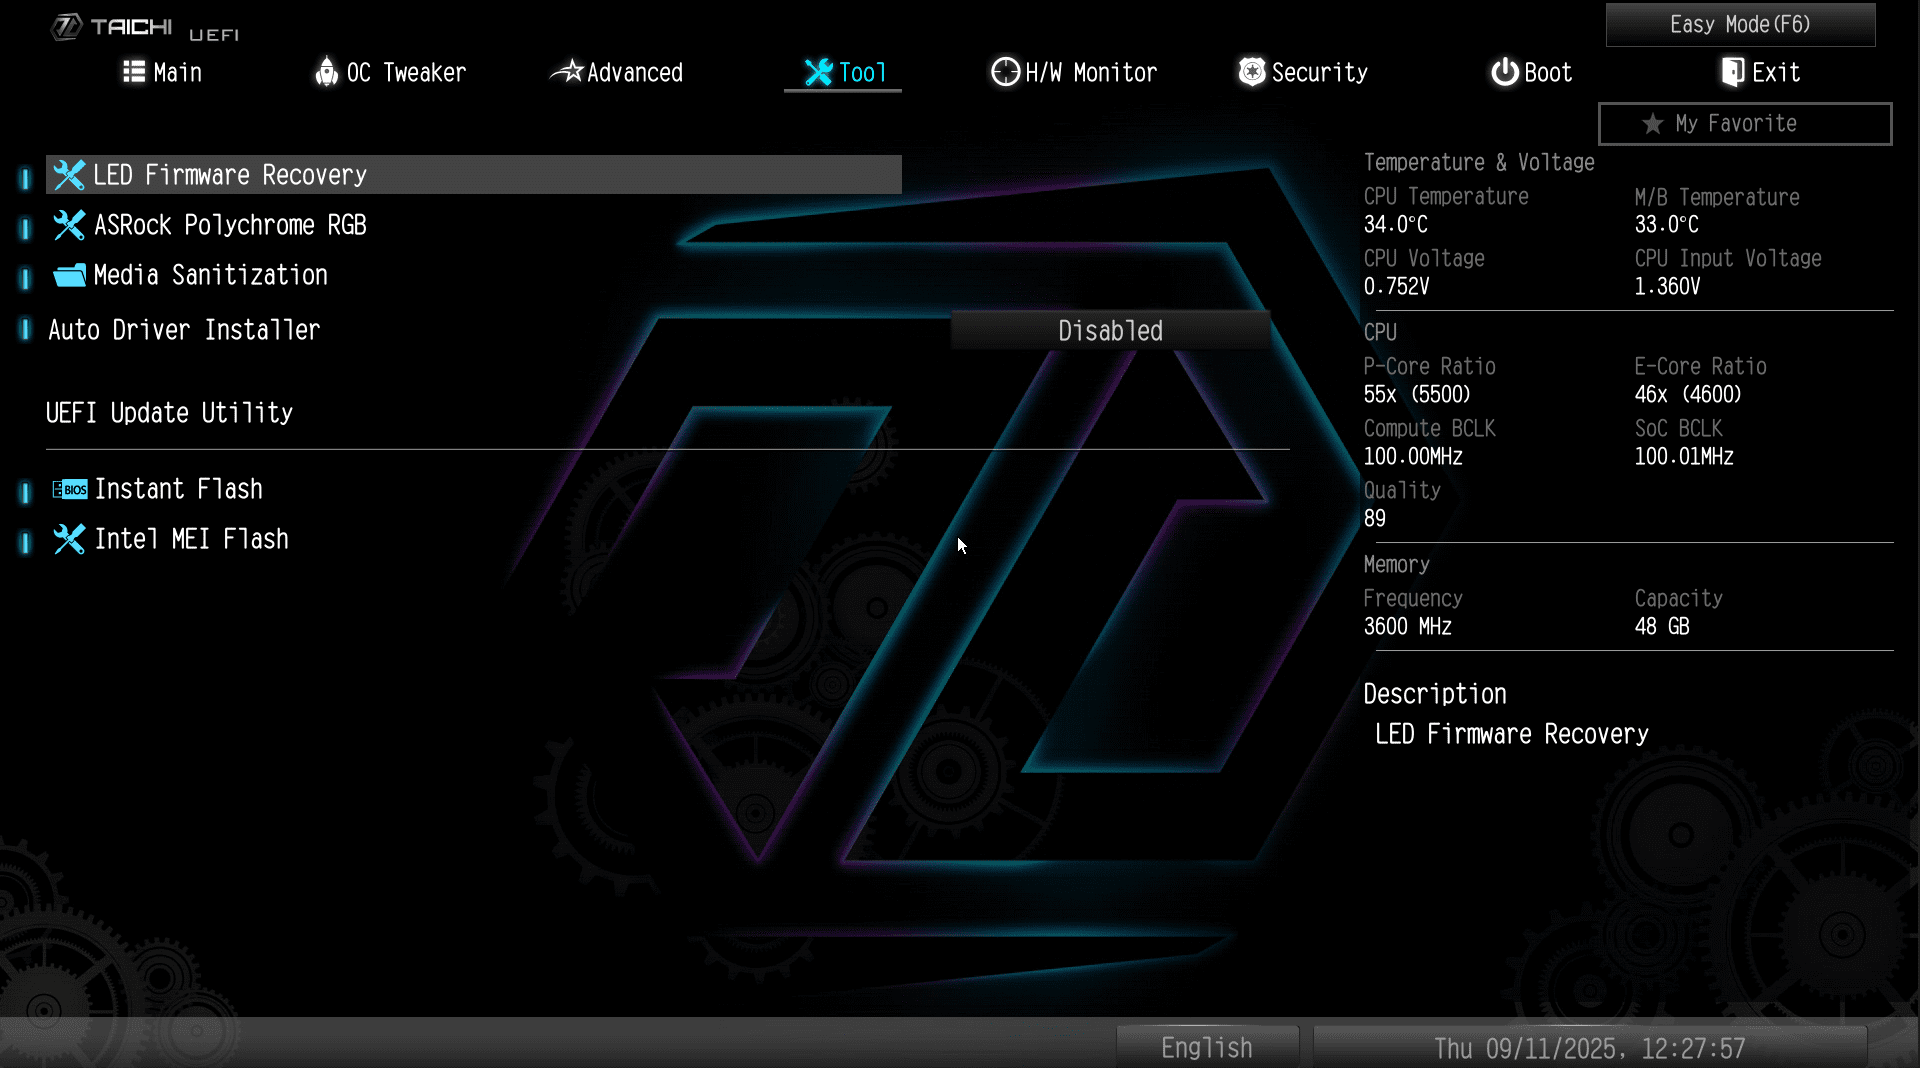This screenshot has width=1920, height=1068.
Task: Click the LED Firmware Recovery tool icon
Action: click(69, 175)
